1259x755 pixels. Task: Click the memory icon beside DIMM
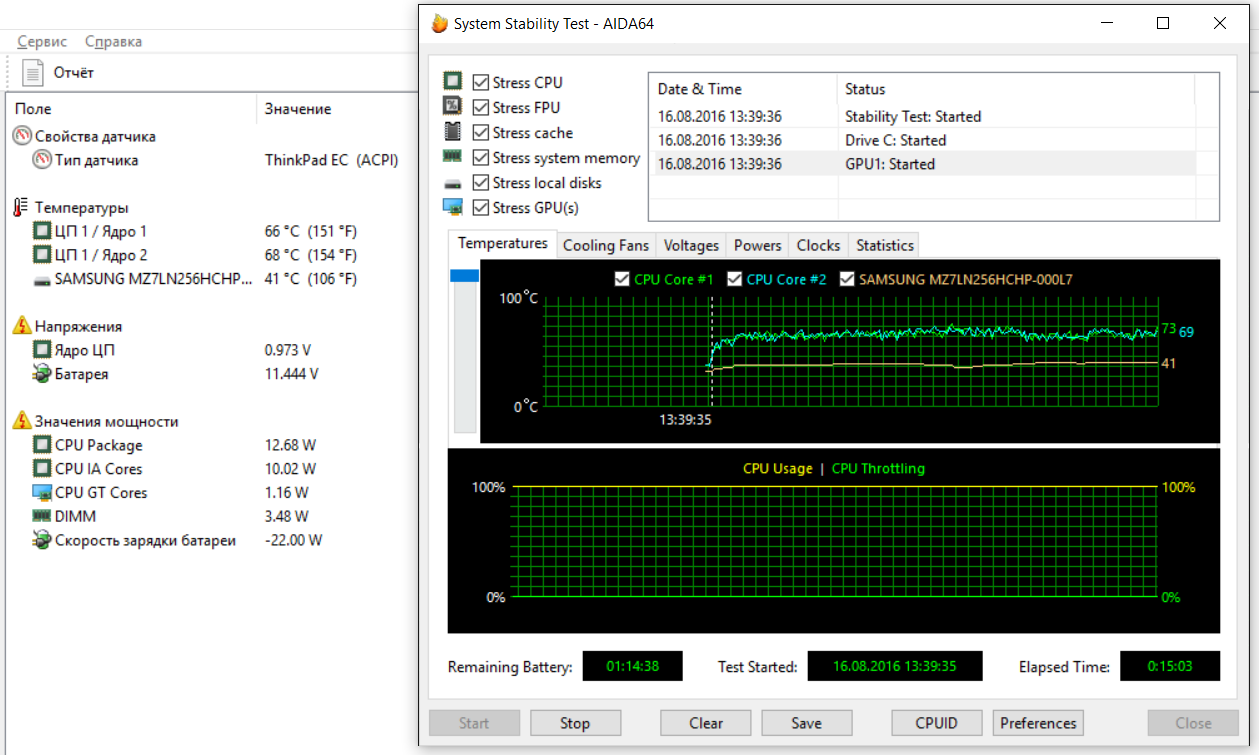coord(42,516)
